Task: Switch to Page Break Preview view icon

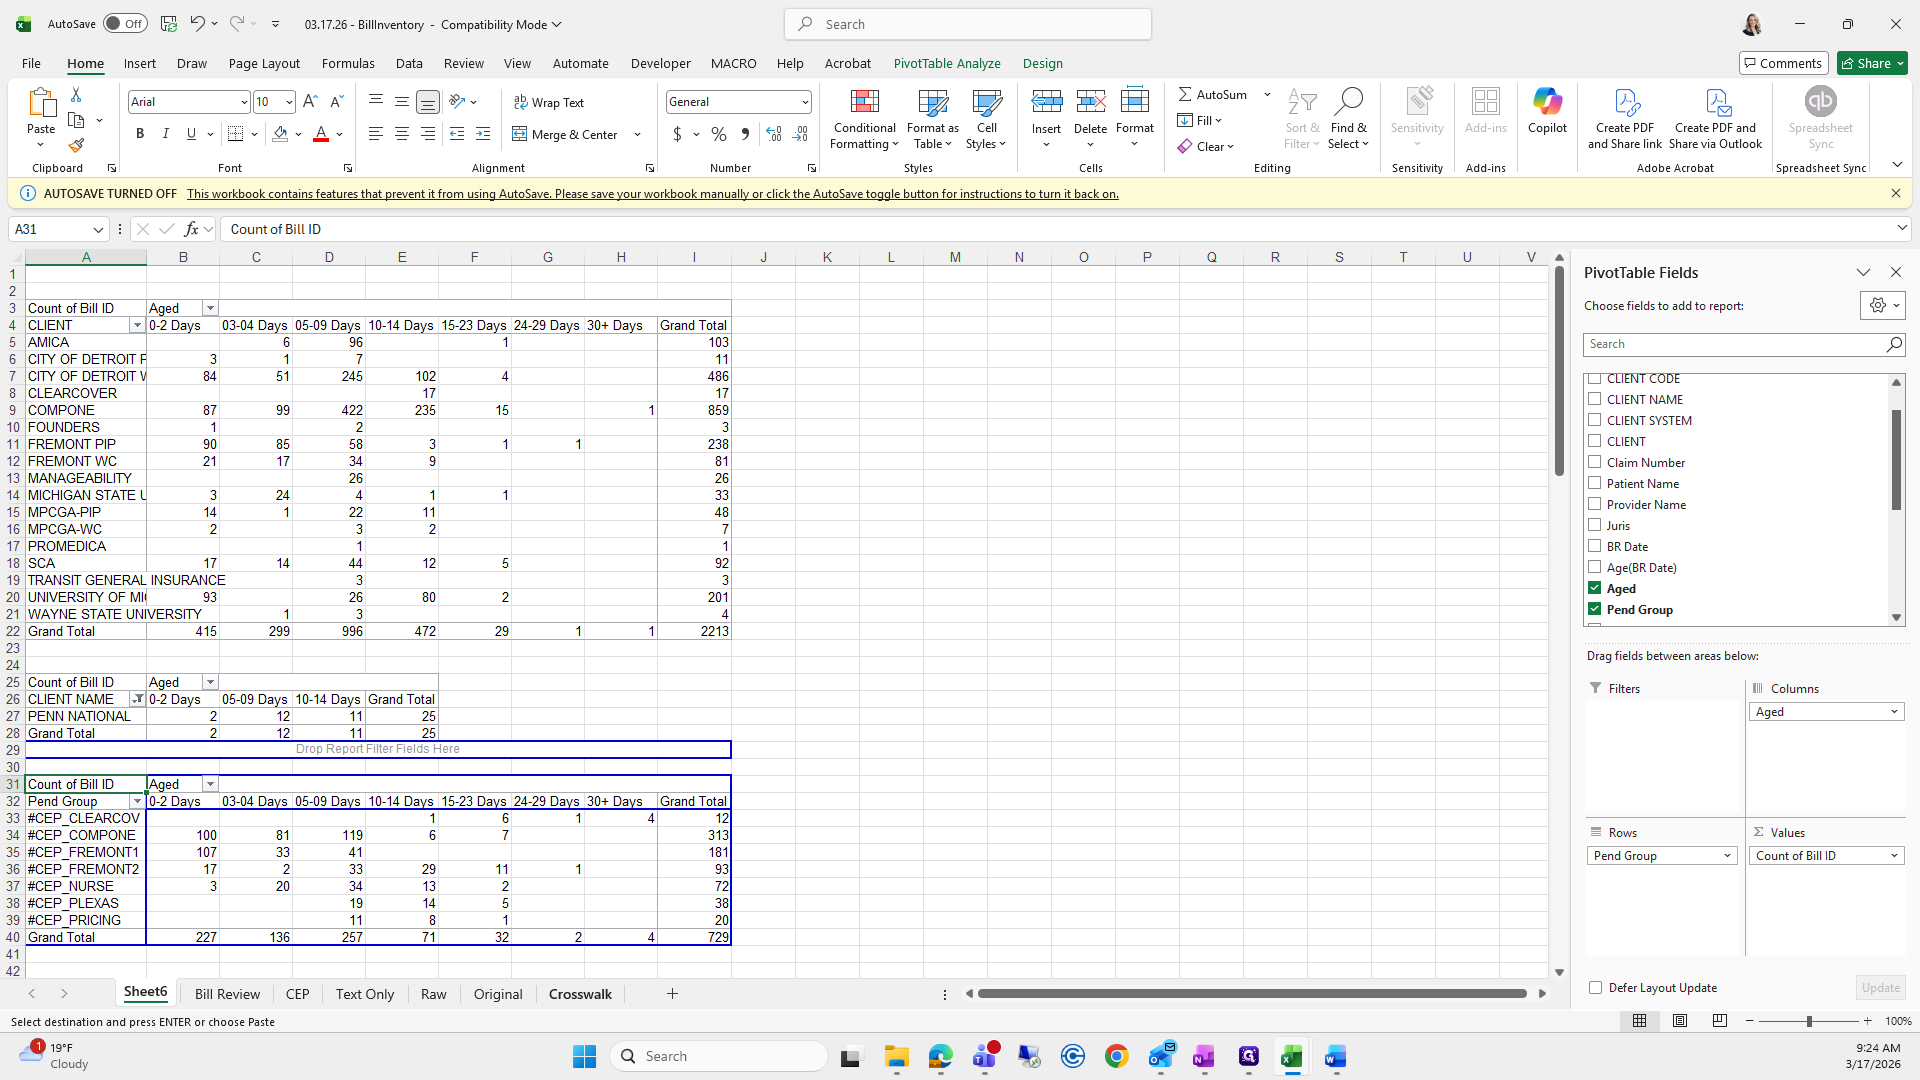Action: point(1719,1021)
